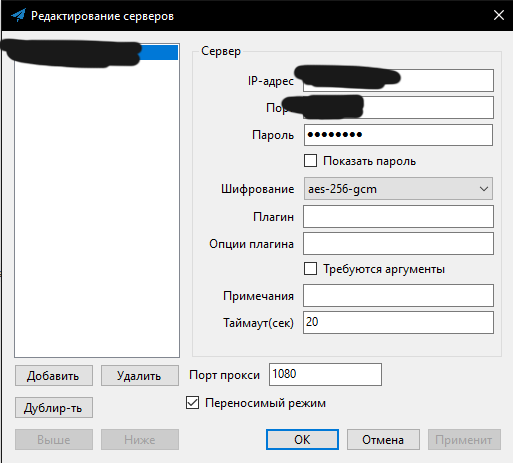Focus the IP-адрес input field
Viewport: 513px width, 463px height.
398,80
